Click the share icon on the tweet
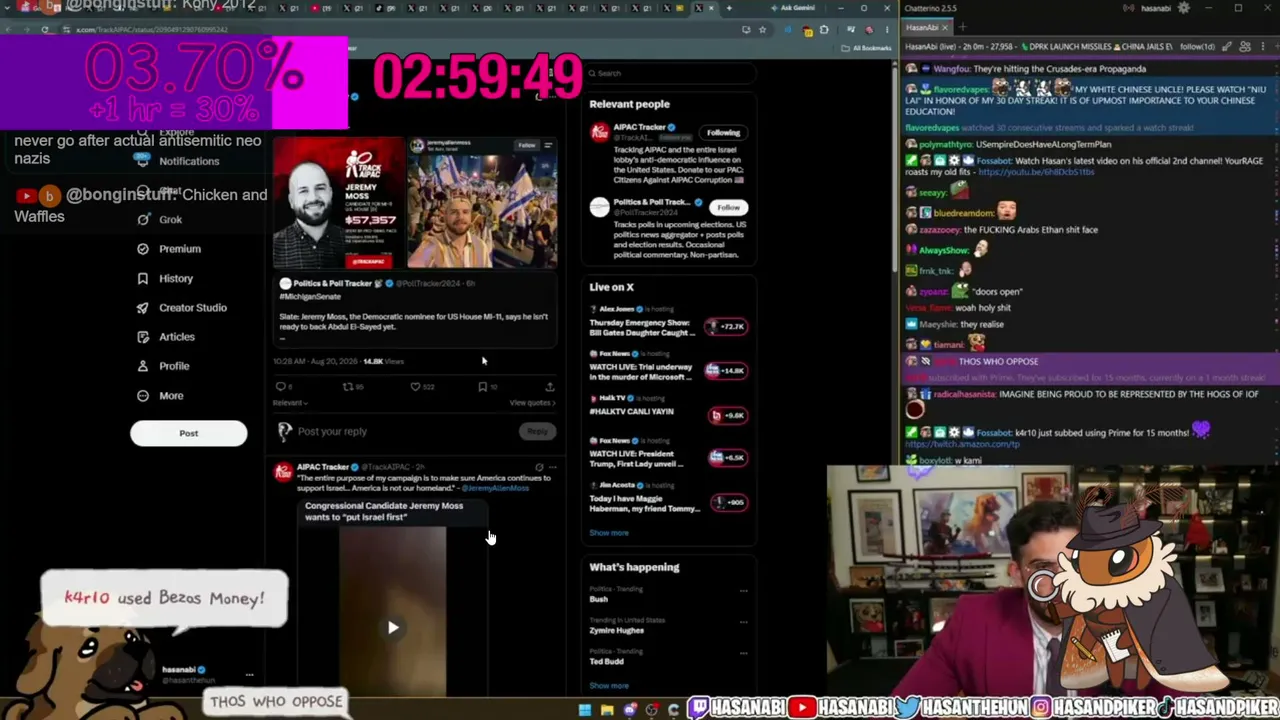This screenshot has width=1280, height=720. pyautogui.click(x=549, y=386)
